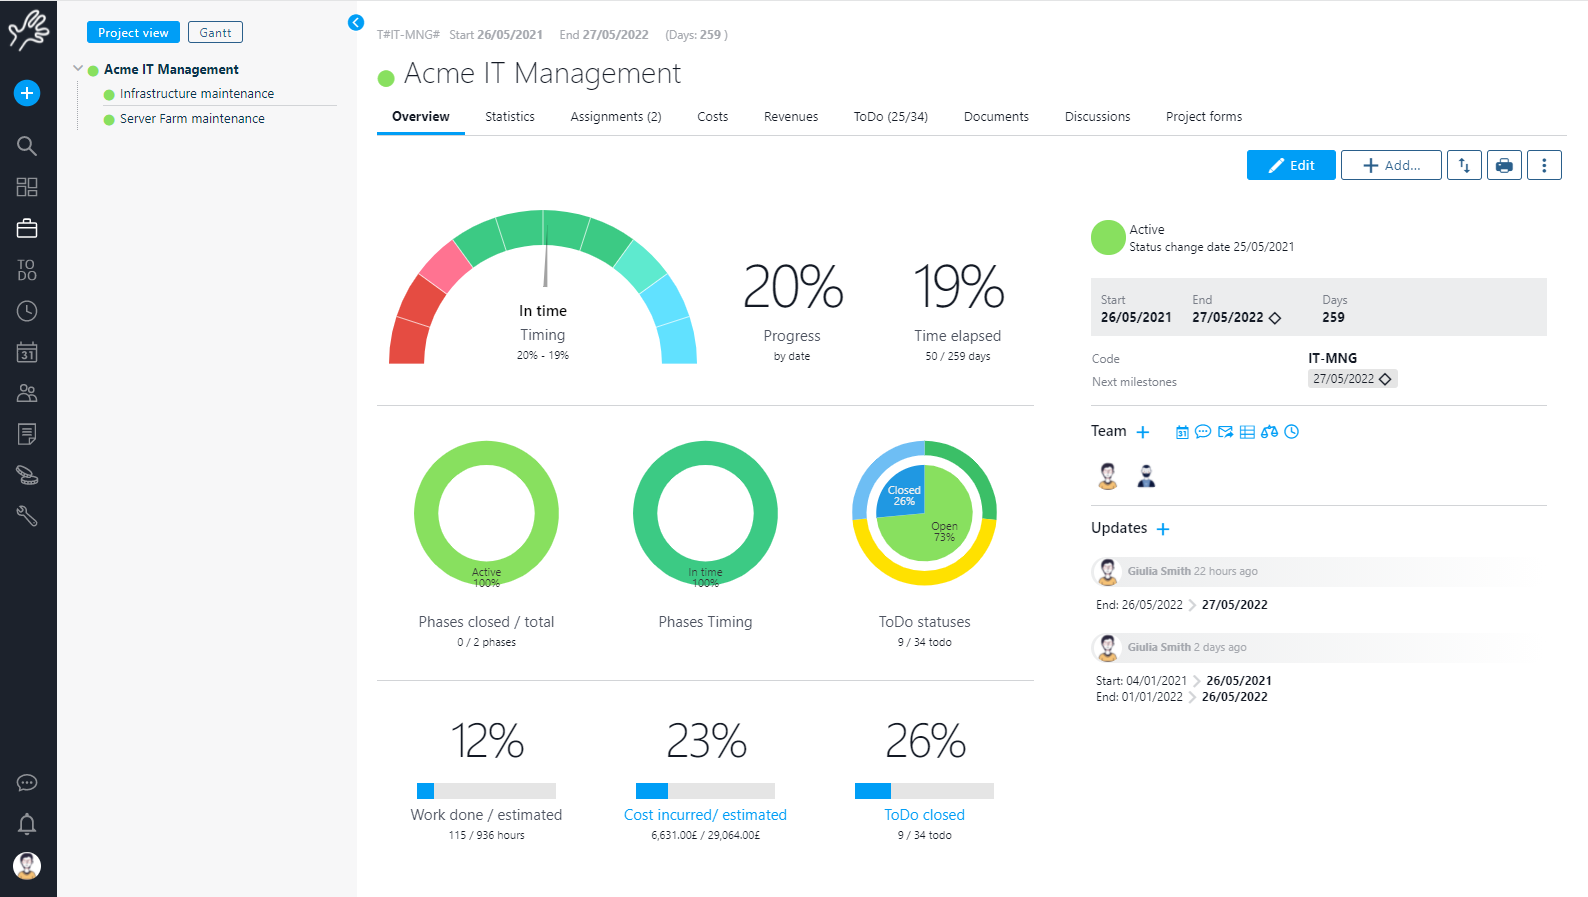Click the blue plus create button in sidebar

click(x=27, y=93)
